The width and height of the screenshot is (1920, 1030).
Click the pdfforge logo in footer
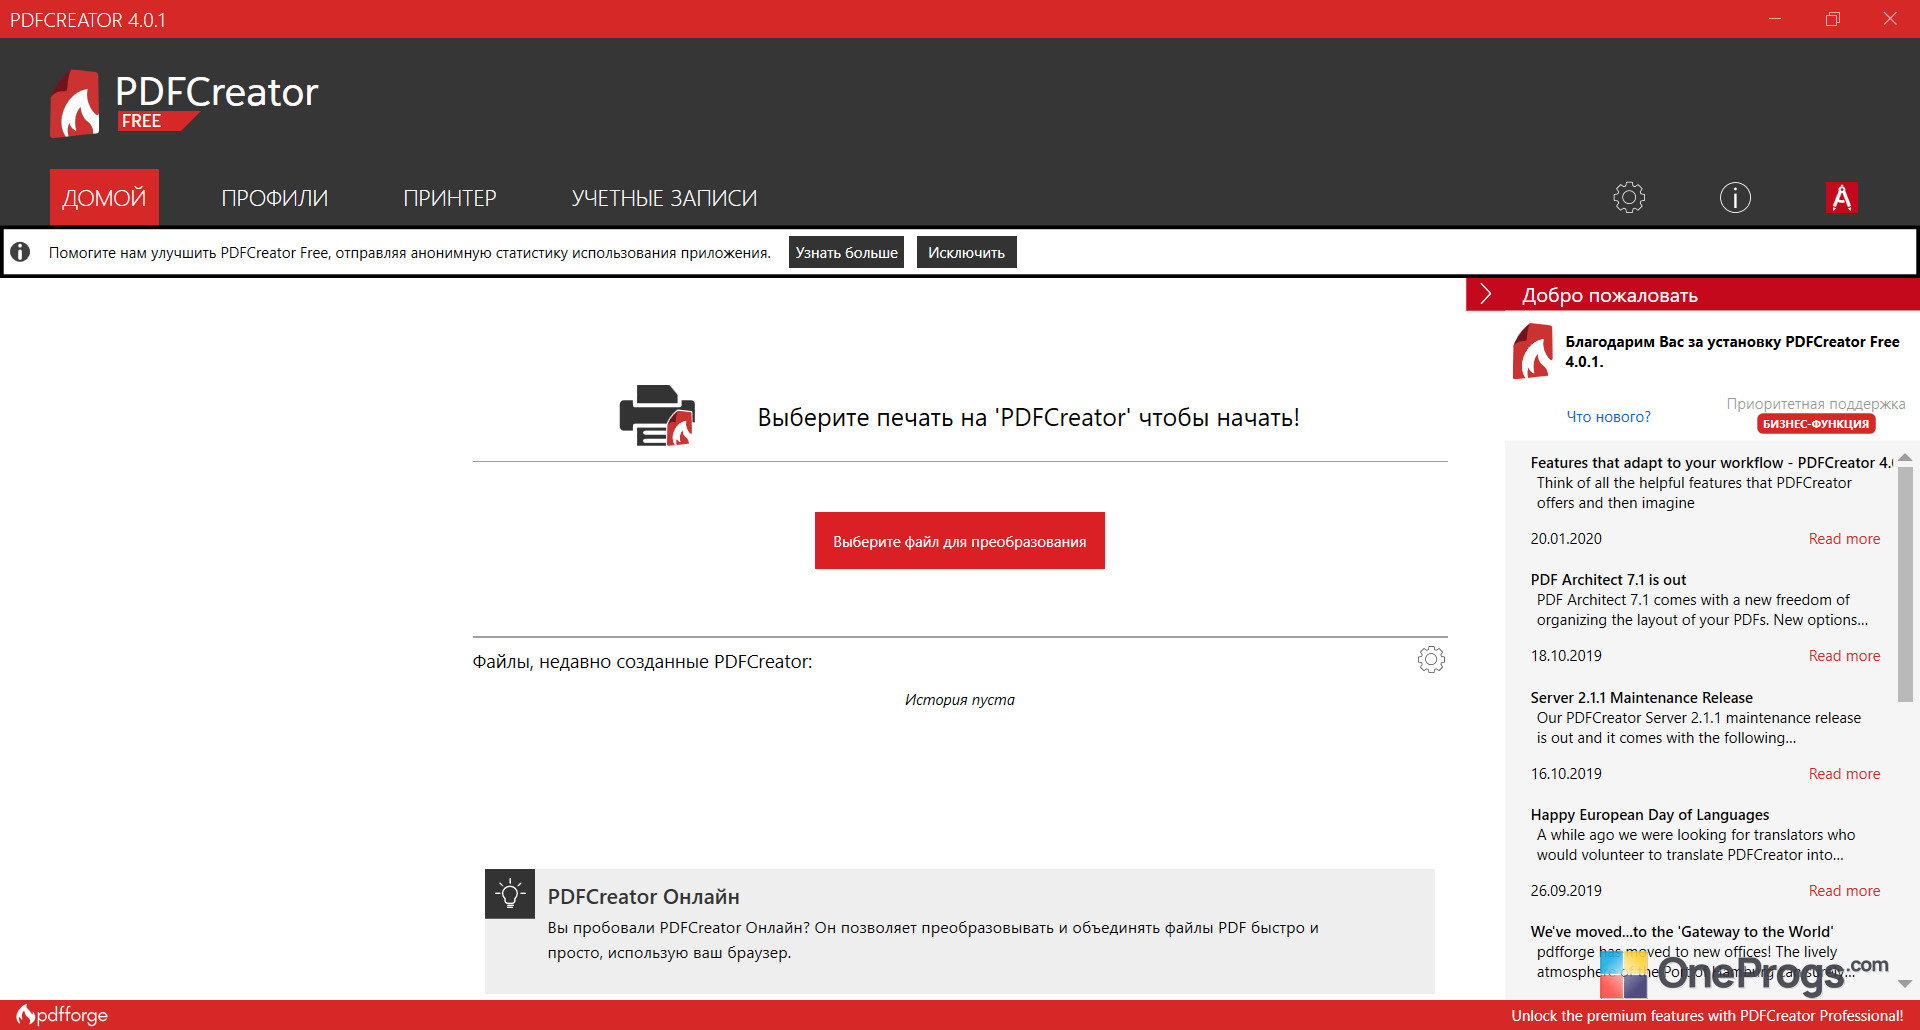62,1015
